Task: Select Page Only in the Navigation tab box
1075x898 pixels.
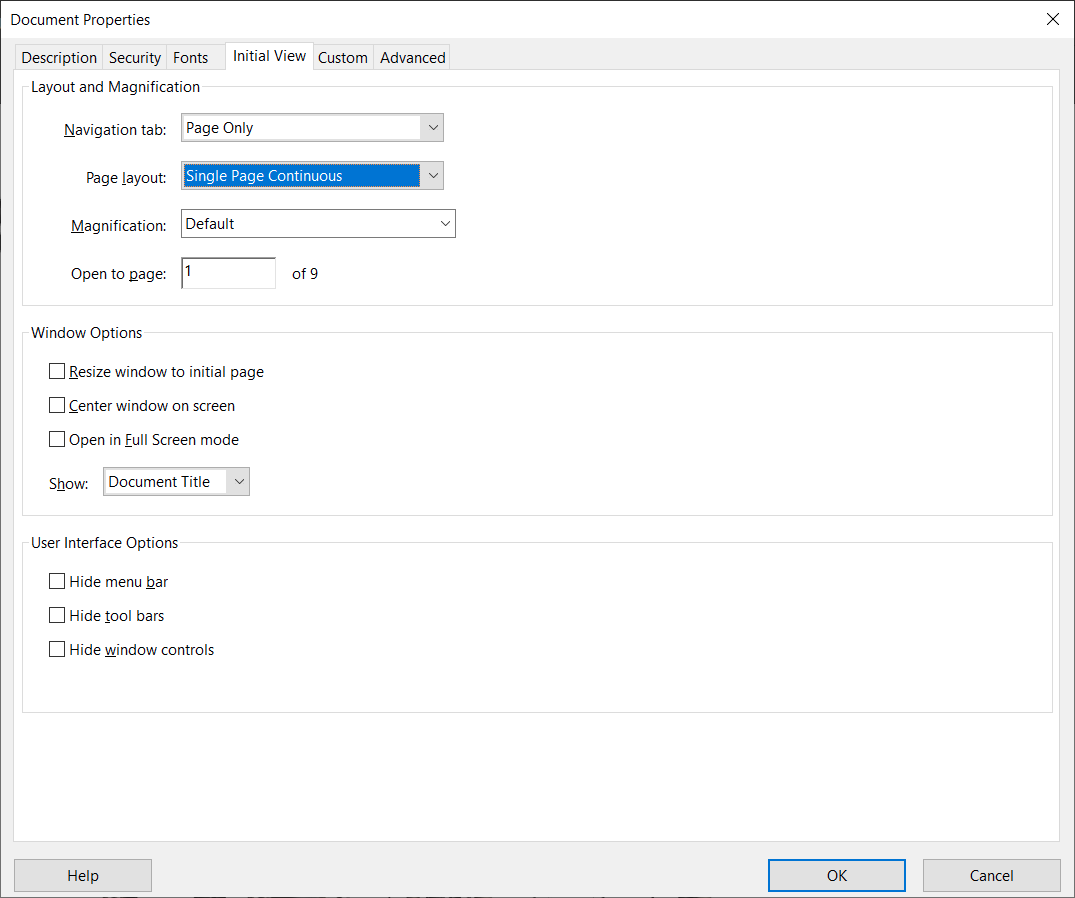Action: [x=300, y=127]
